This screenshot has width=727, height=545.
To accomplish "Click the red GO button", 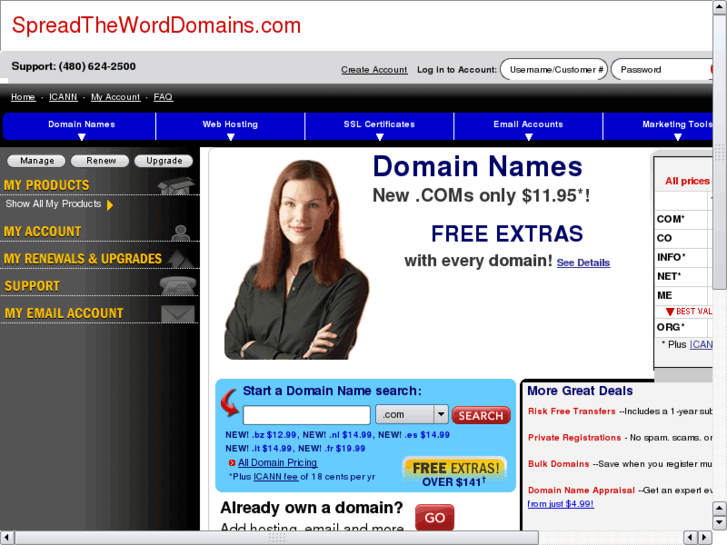I will 434,518.
